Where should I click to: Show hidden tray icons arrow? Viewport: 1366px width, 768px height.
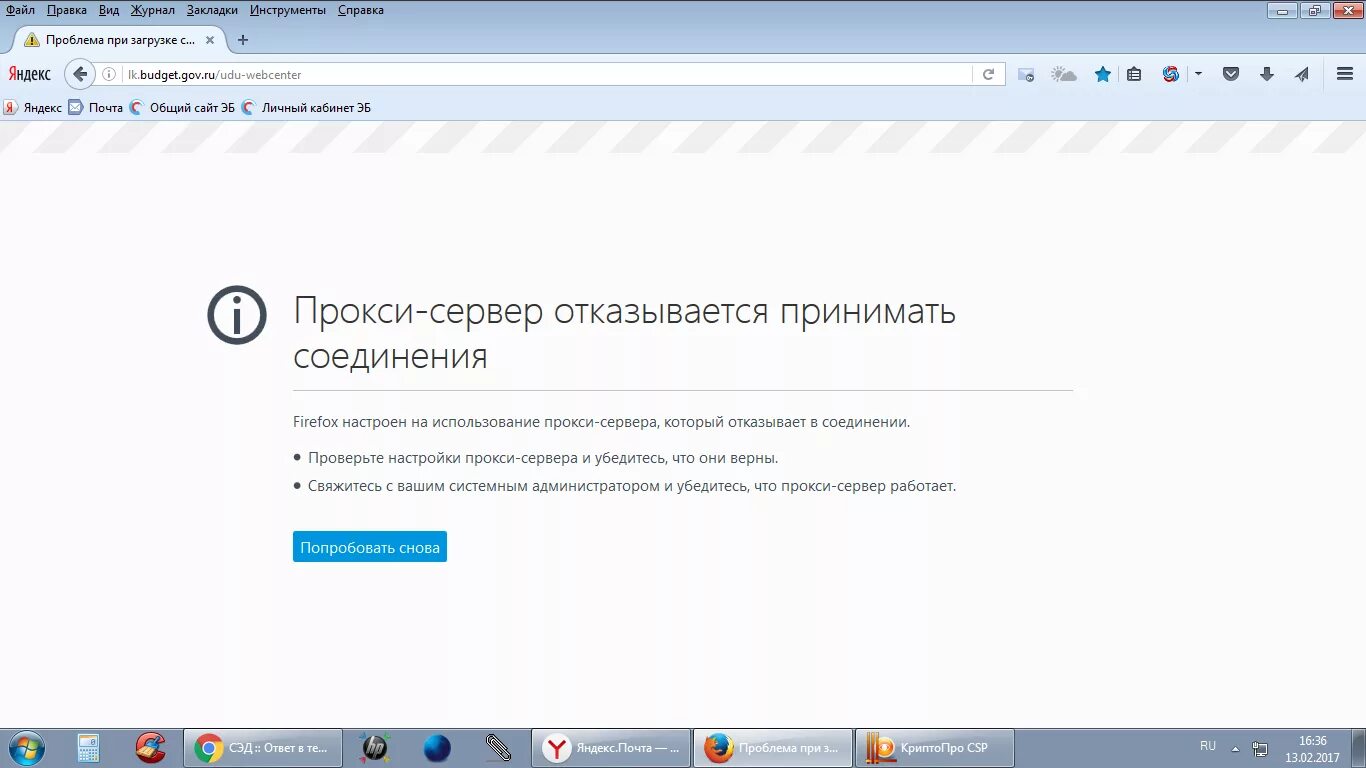click(1235, 748)
